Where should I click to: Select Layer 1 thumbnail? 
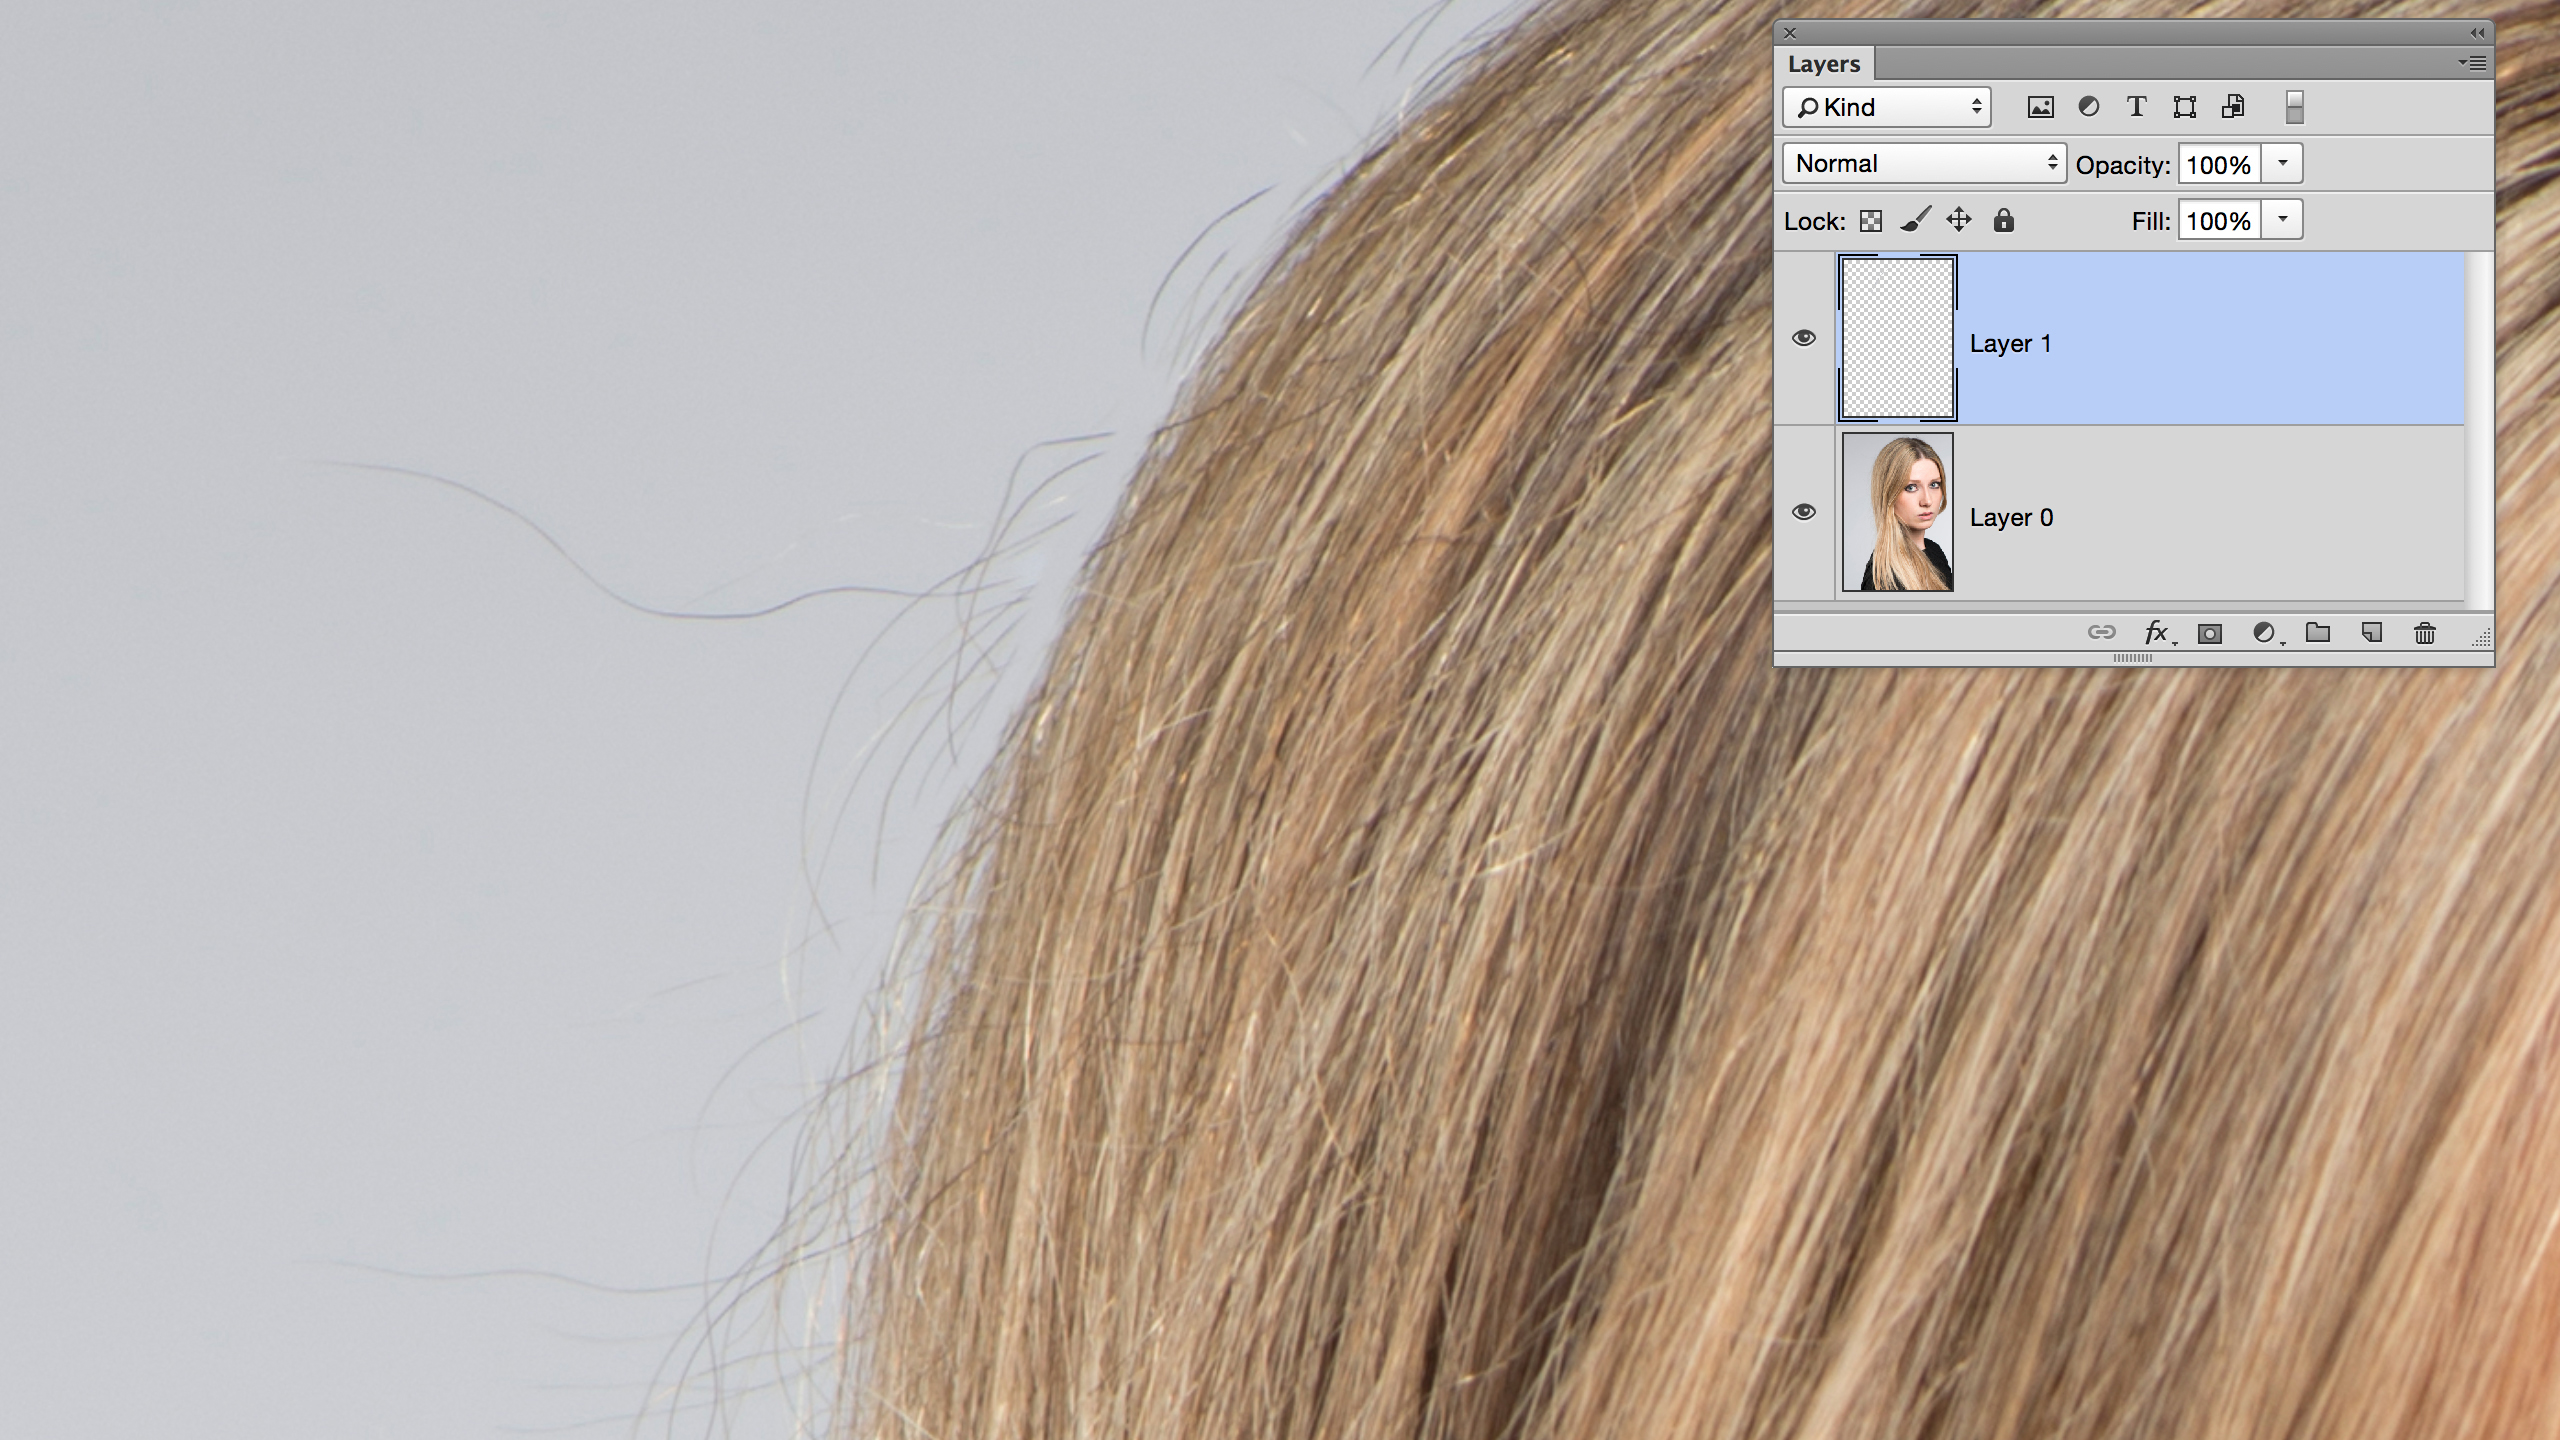[1898, 338]
